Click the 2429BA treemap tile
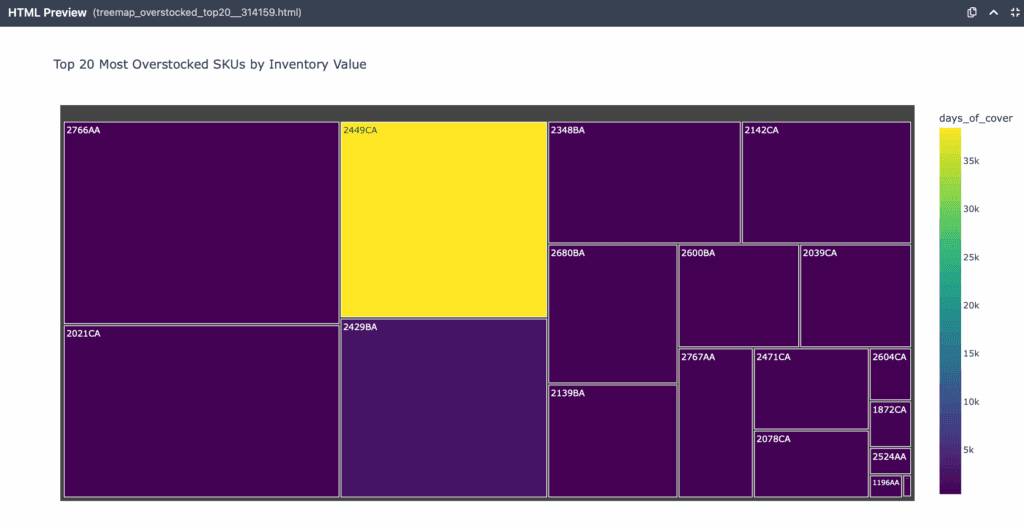The height and width of the screenshot is (523, 1024). click(443, 408)
